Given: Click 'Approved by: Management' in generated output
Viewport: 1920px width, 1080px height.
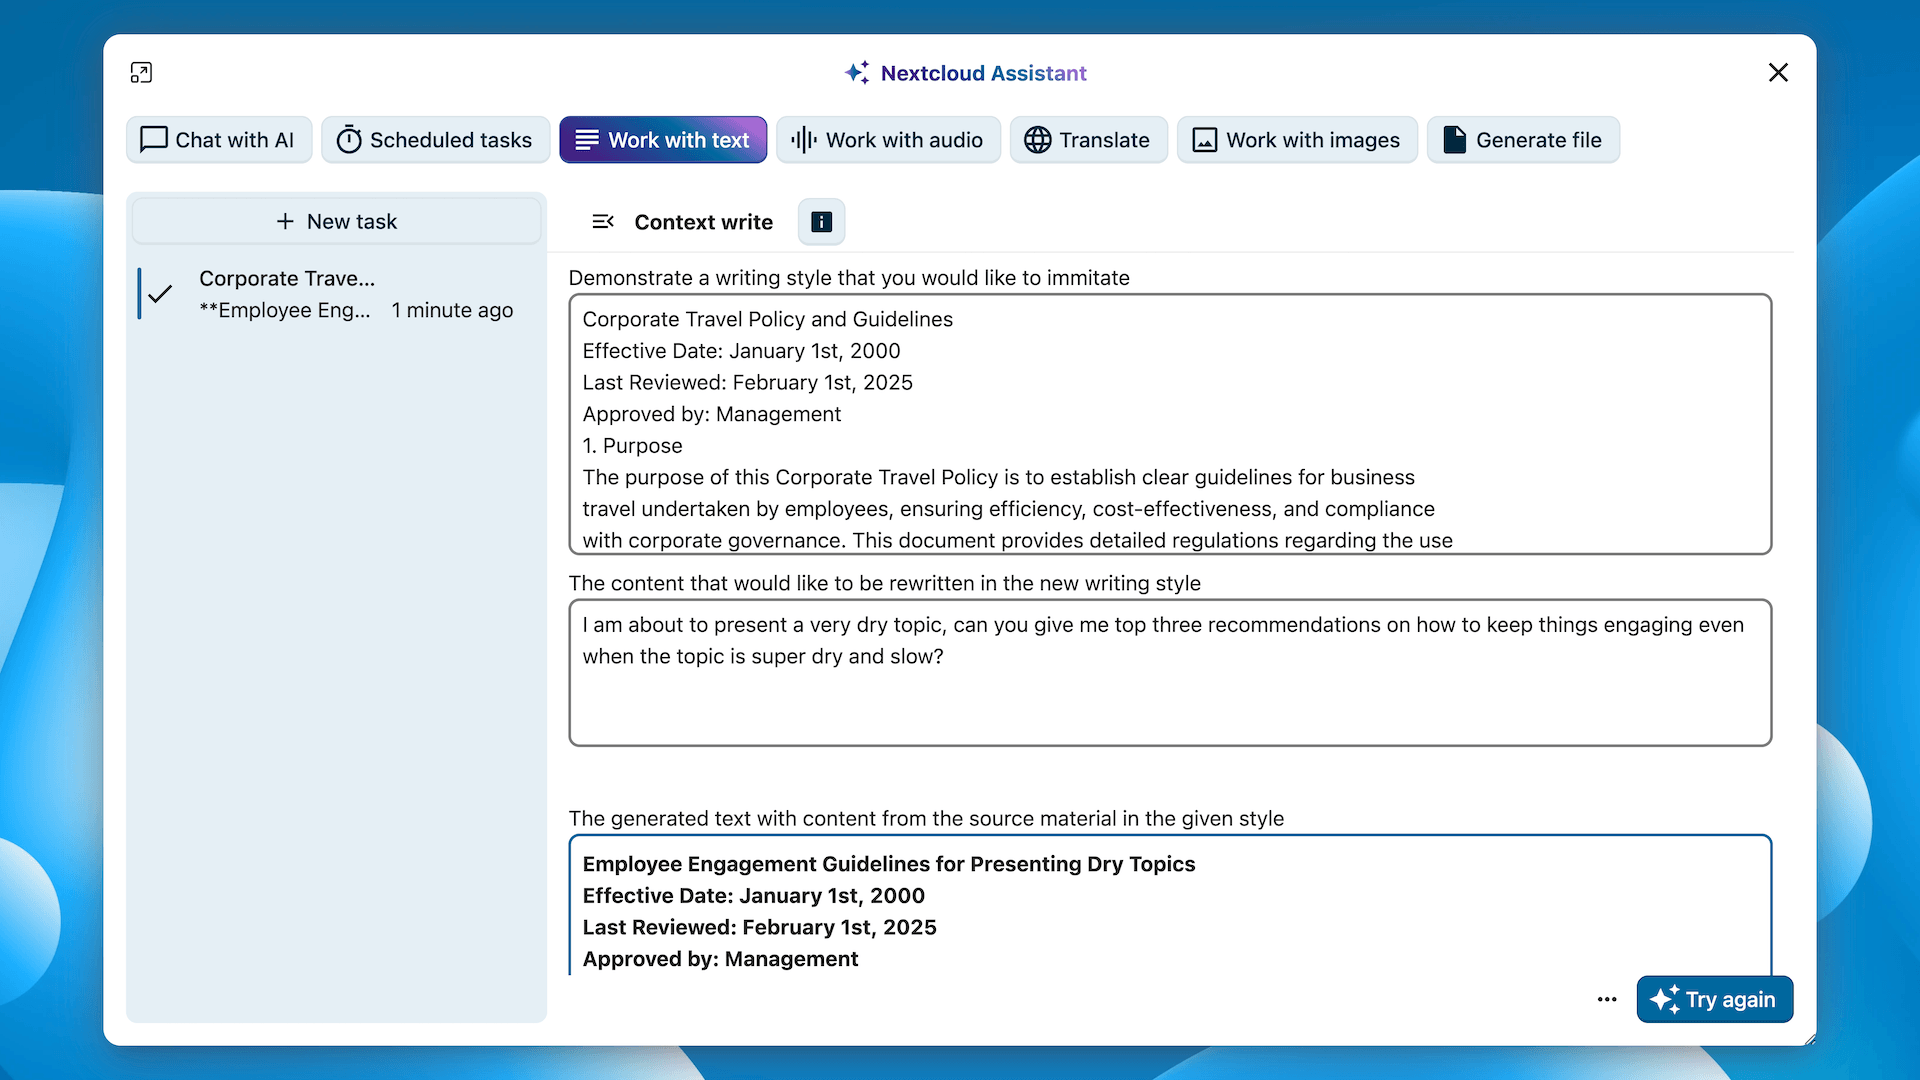Looking at the screenshot, I should (720, 959).
